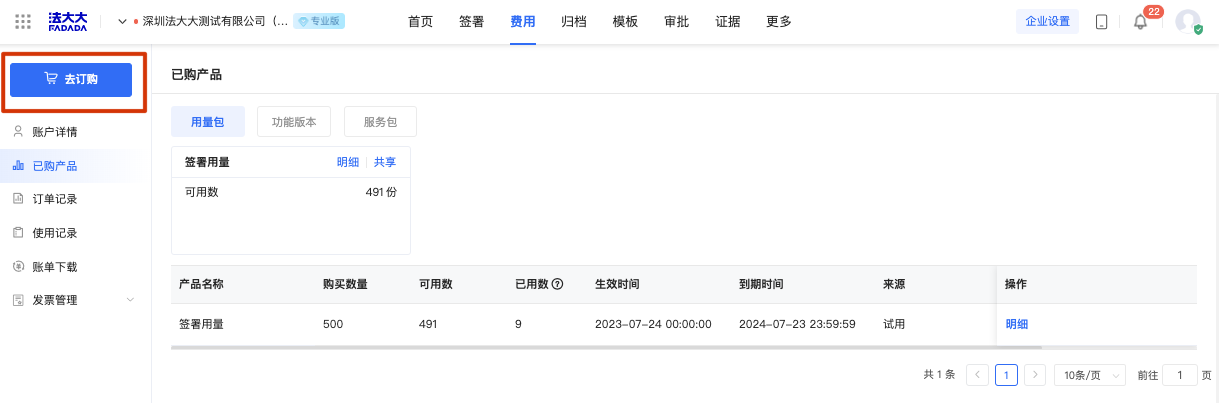Open the 归档 navigation tab
Viewport: 1219px width, 403px height.
574,21
